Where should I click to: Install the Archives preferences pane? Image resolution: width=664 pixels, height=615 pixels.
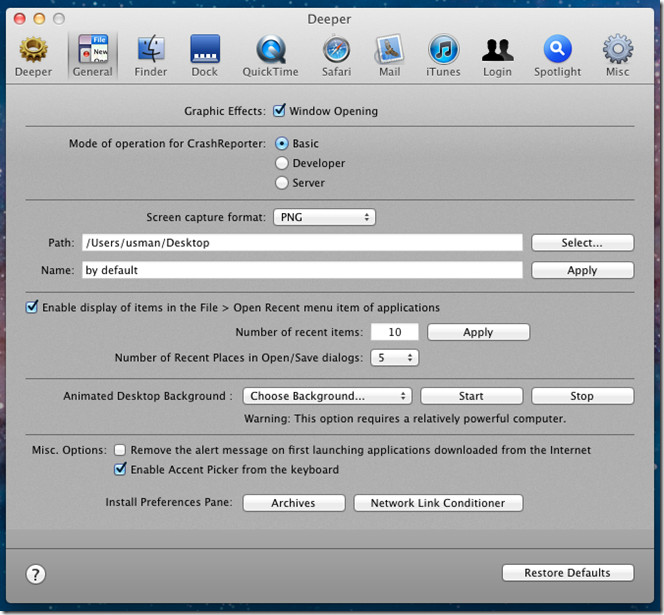click(294, 503)
